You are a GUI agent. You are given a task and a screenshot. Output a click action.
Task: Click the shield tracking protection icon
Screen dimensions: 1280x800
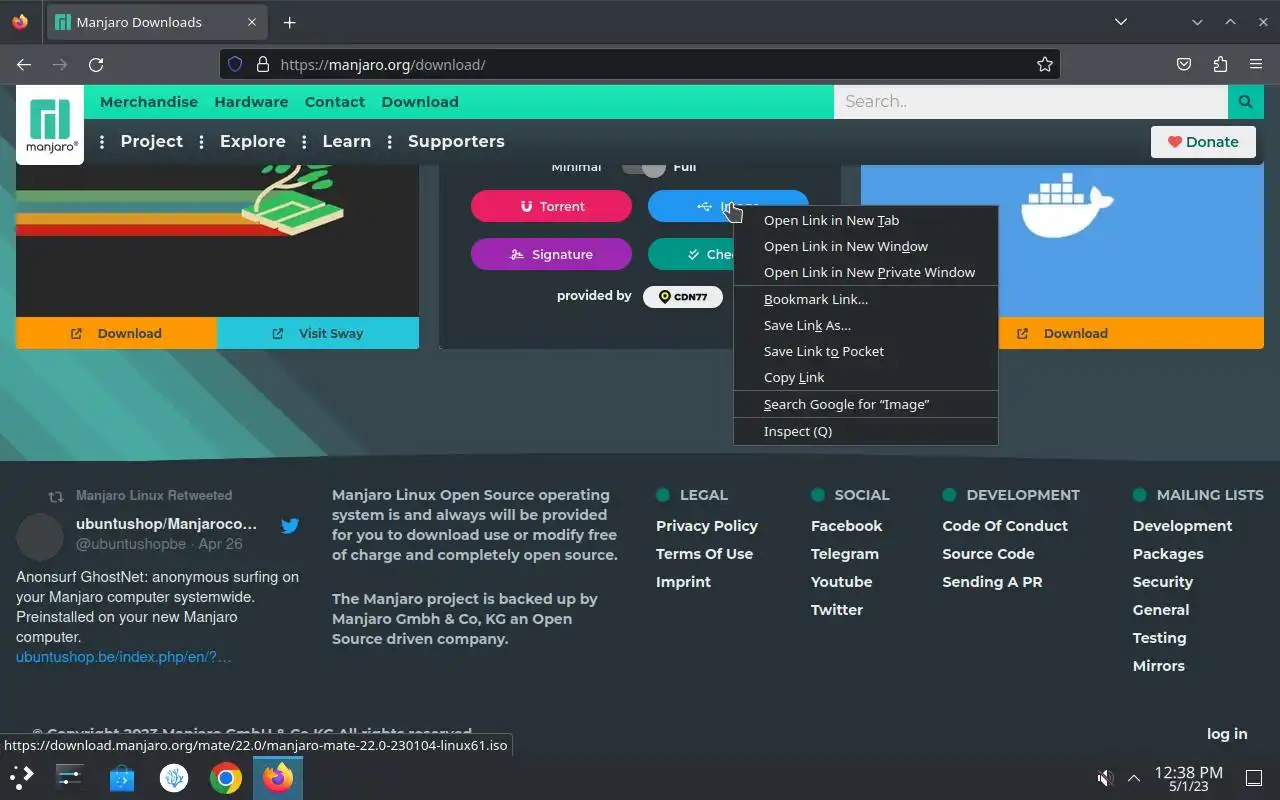tap(235, 64)
